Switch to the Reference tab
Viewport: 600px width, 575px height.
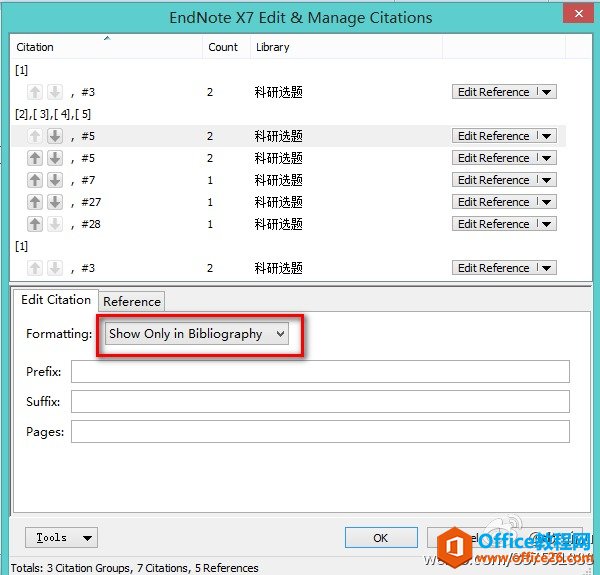coord(132,301)
